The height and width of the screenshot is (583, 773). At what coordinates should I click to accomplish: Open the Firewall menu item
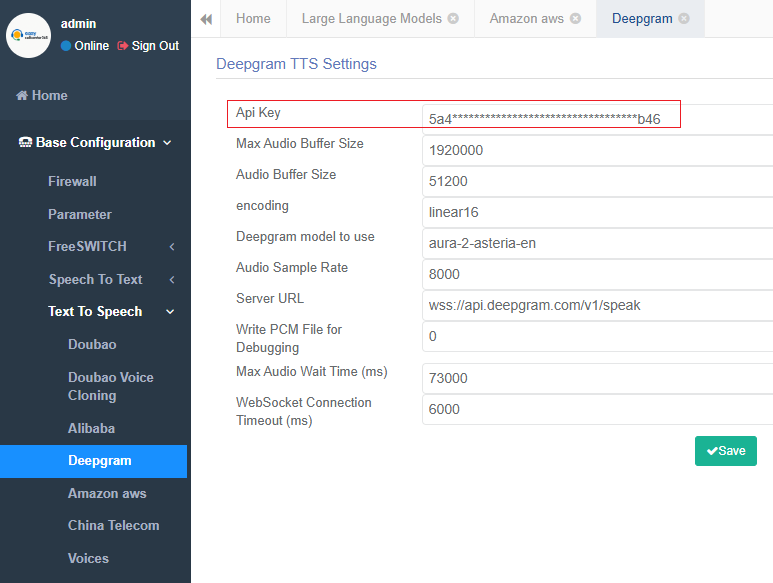pyautogui.click(x=72, y=181)
